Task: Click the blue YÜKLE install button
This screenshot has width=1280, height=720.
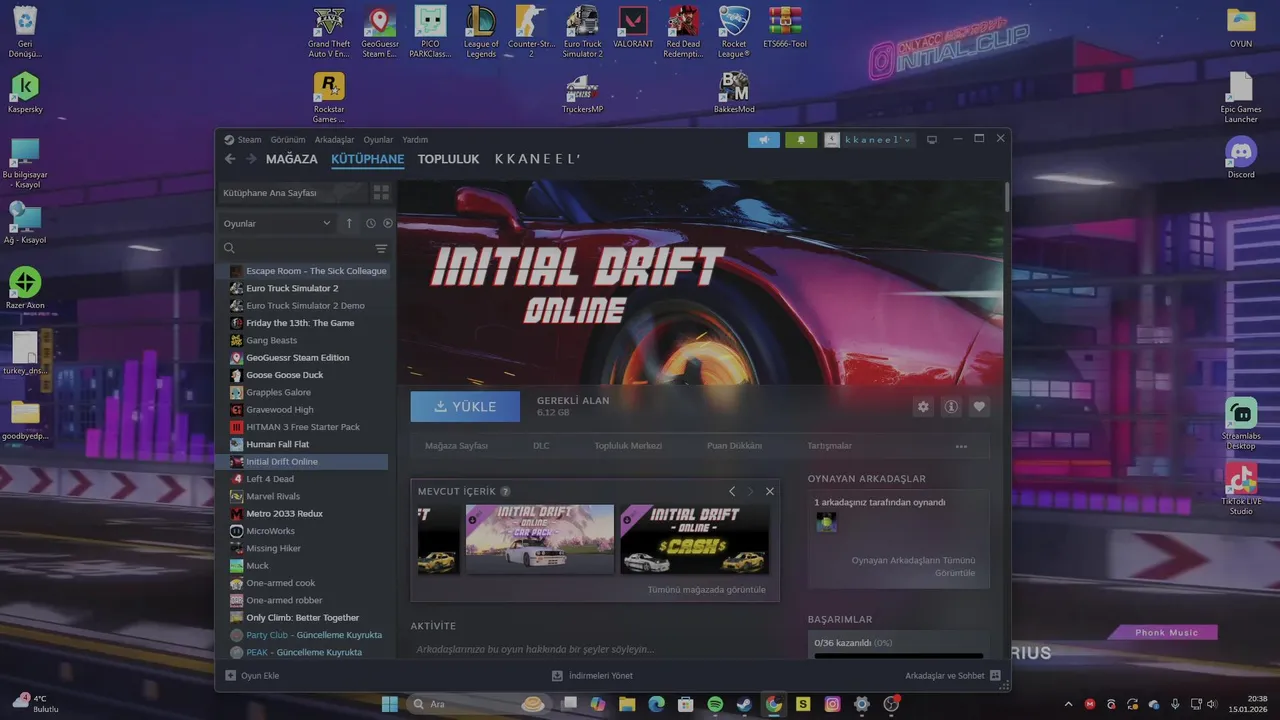Action: click(x=465, y=407)
